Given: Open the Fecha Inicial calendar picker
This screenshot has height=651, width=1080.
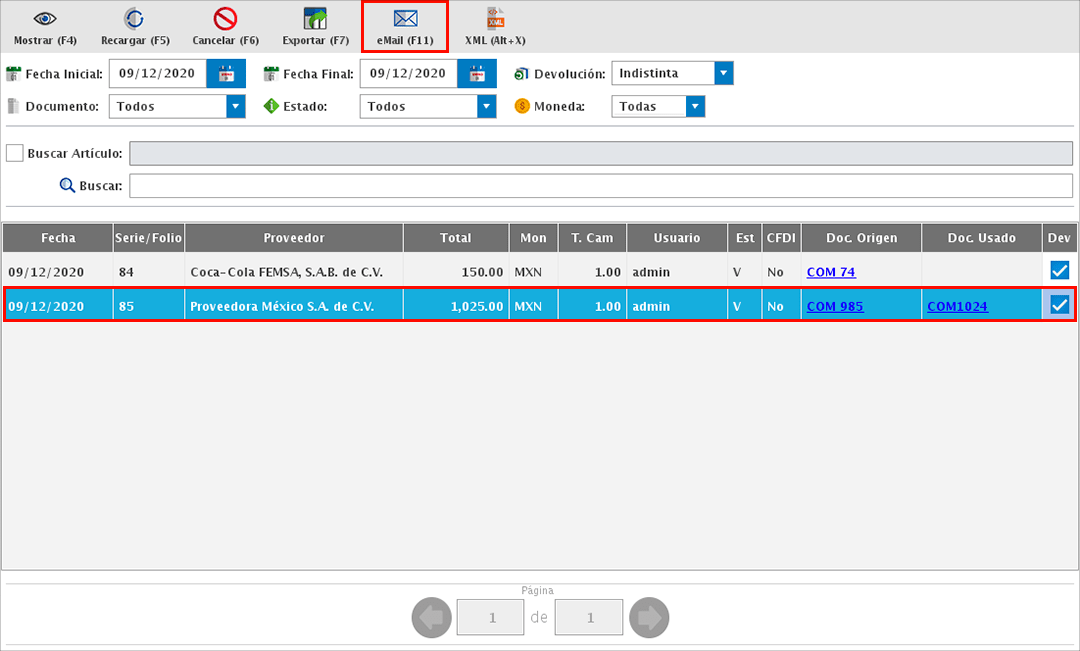Looking at the screenshot, I should pos(226,74).
